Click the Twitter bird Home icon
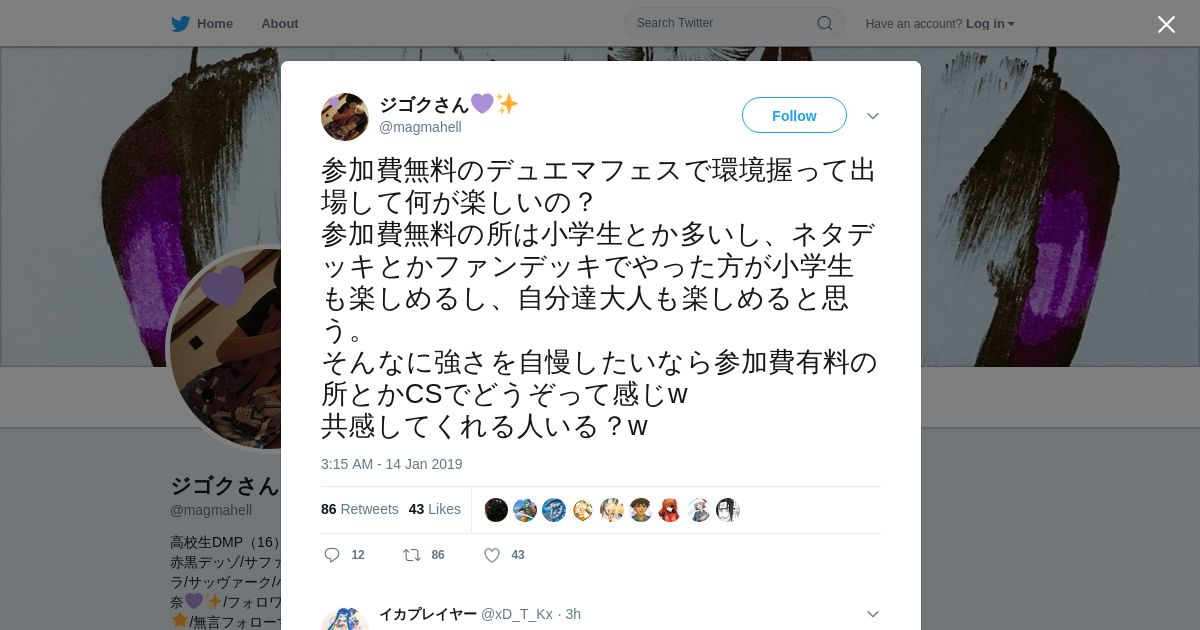Image resolution: width=1200 pixels, height=630 pixels. [x=181, y=24]
